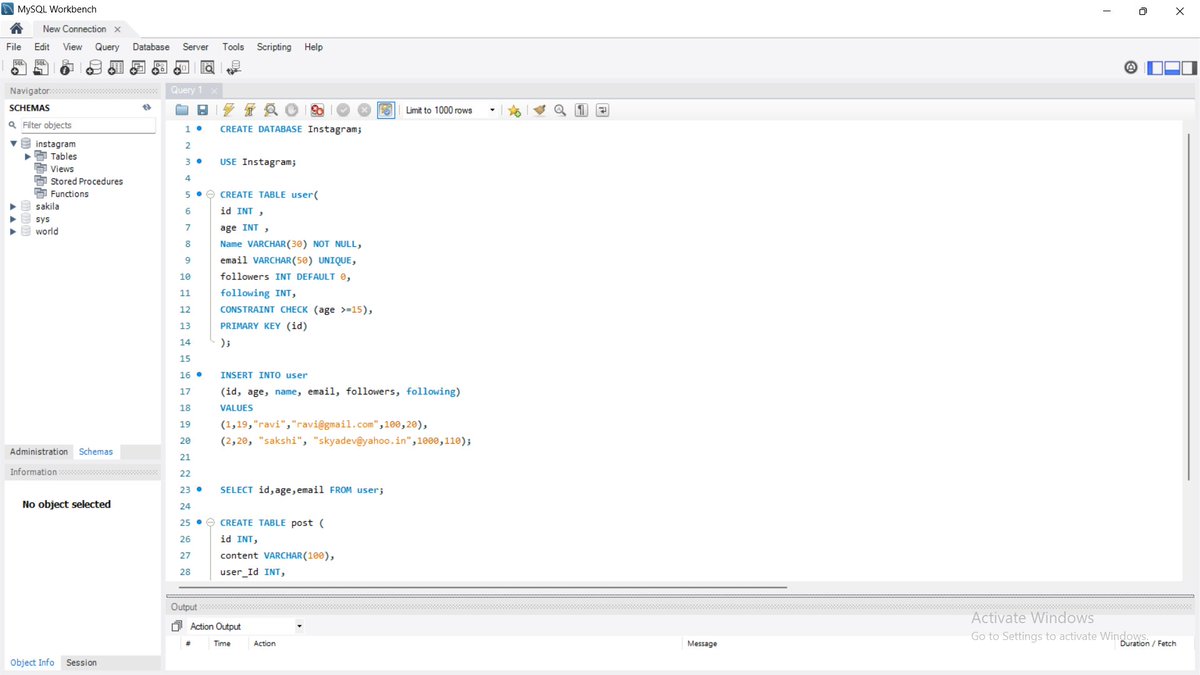This screenshot has height=675, width=1200.
Task: Expand the Tables node under instagram
Action: click(28, 156)
